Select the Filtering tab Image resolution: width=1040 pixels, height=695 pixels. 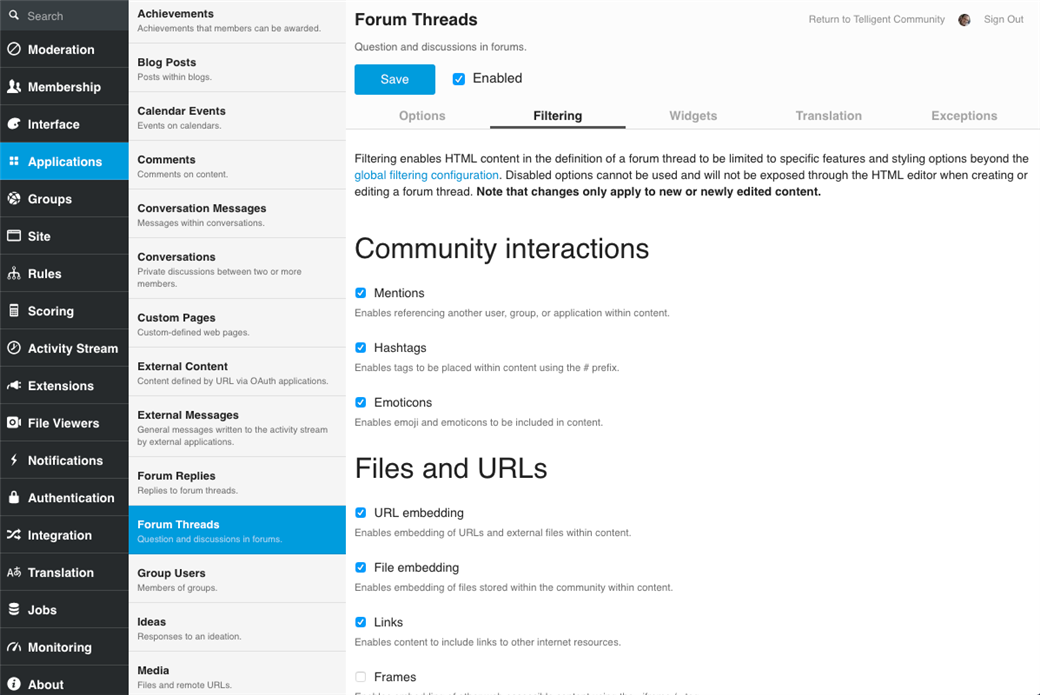click(x=558, y=115)
